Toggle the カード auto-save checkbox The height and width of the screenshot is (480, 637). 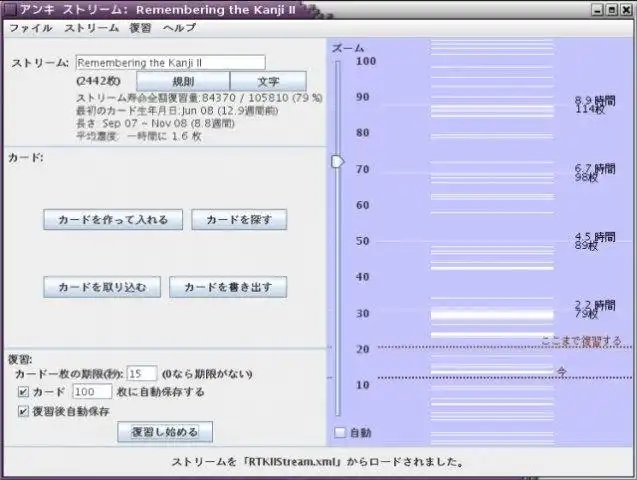click(x=23, y=392)
